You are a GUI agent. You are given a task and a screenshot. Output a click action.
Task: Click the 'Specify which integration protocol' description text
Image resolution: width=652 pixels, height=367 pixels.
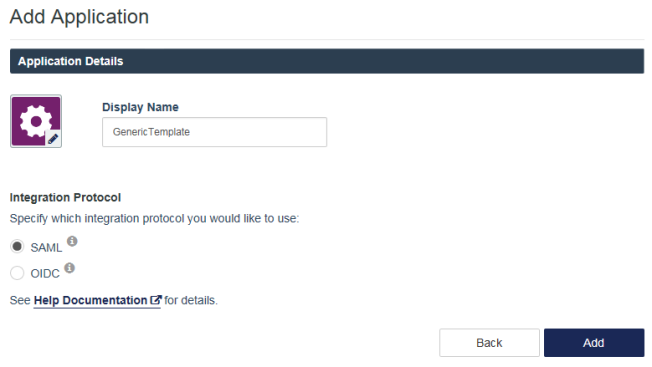(x=154, y=219)
